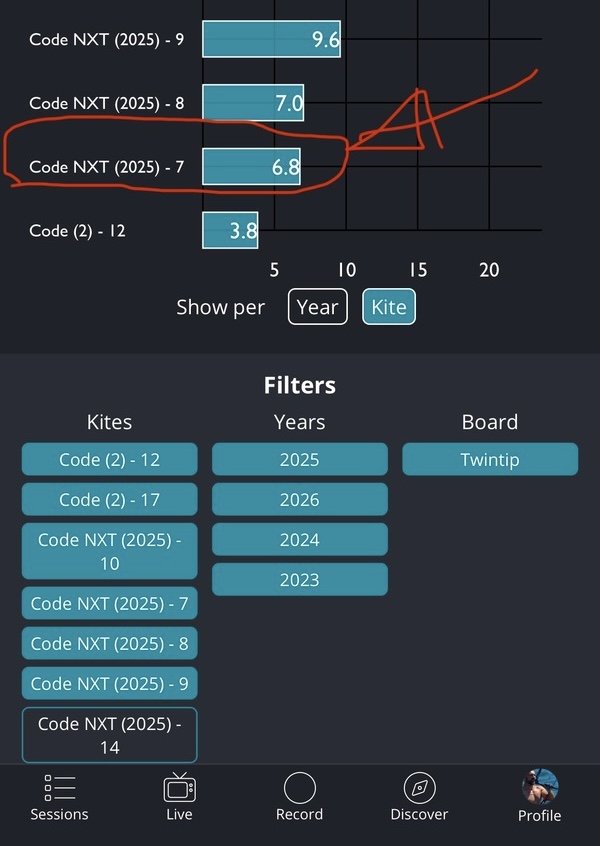This screenshot has width=600, height=846.
Task: Select the 2023 year filter
Action: point(299,580)
